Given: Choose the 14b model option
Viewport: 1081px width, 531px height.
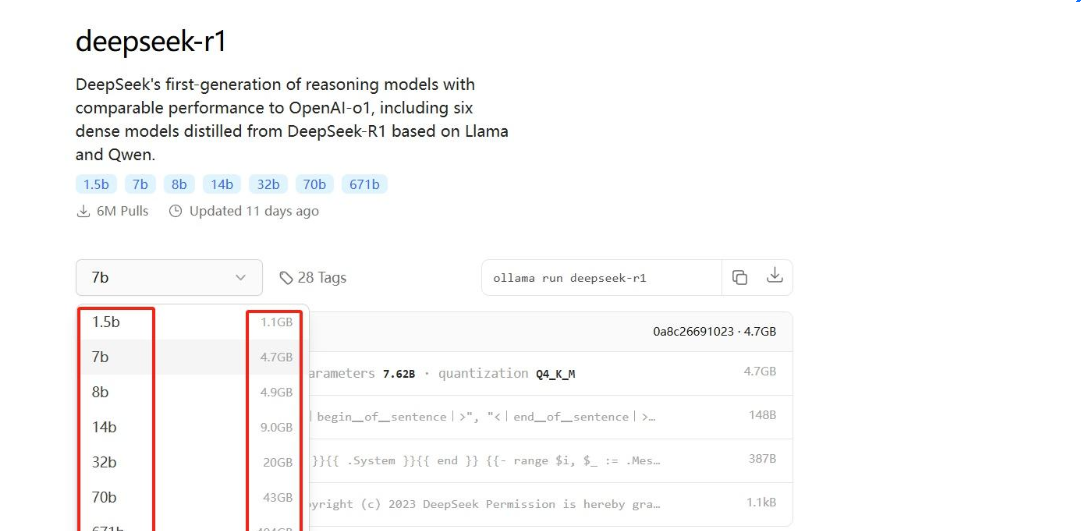Looking at the screenshot, I should click(192, 427).
